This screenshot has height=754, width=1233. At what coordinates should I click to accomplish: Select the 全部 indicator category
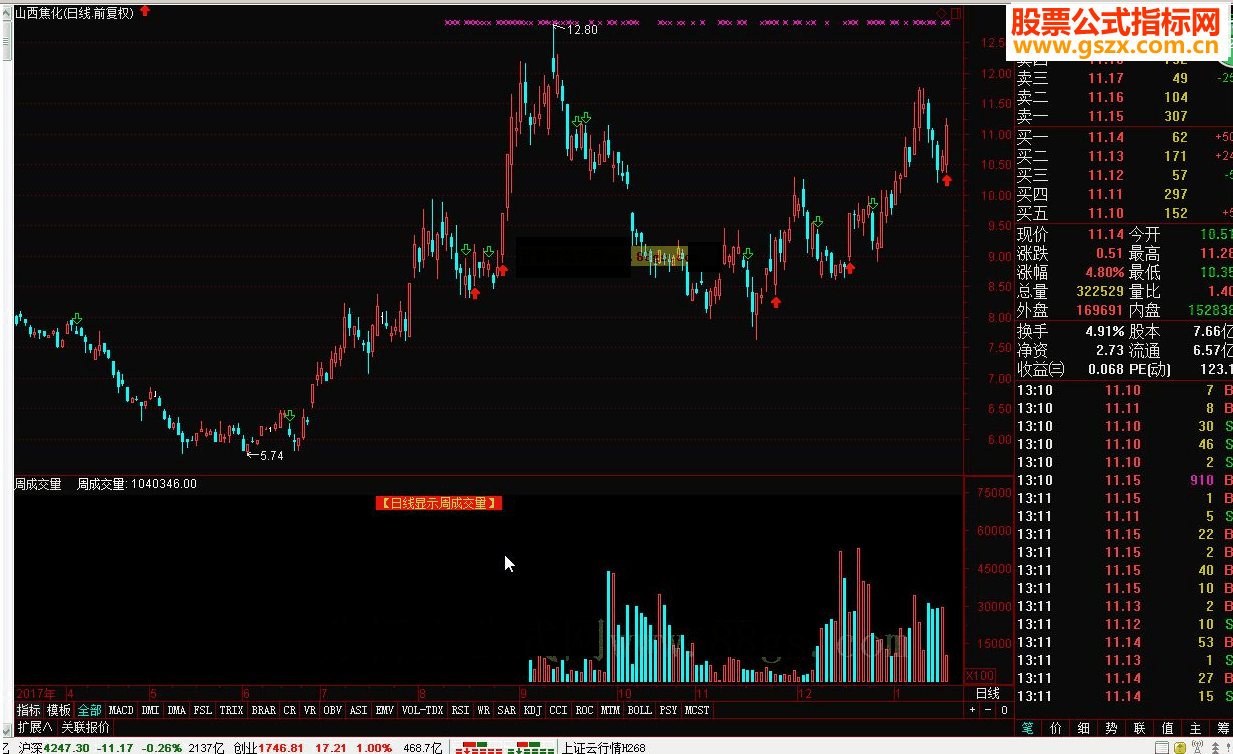click(89, 710)
